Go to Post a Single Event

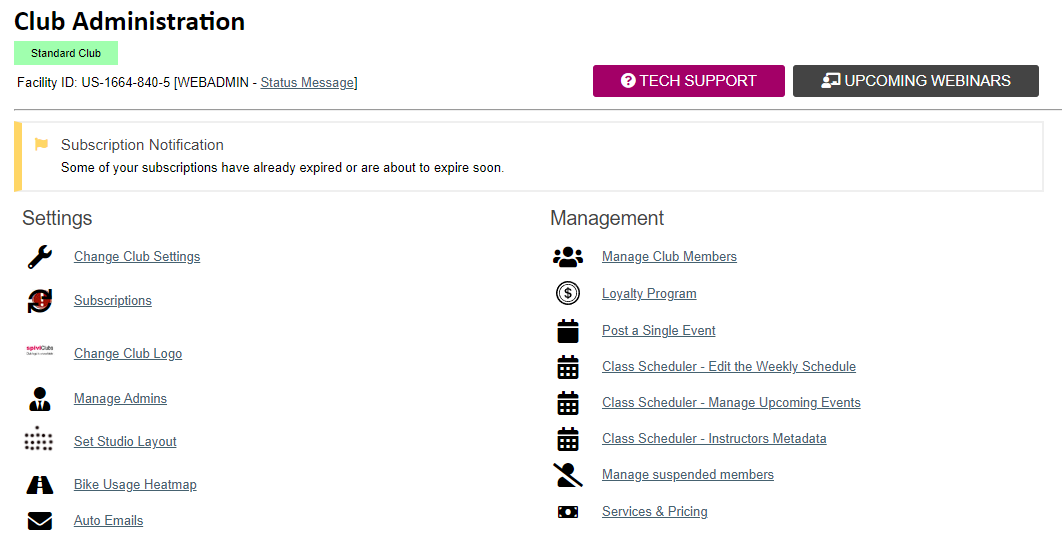point(658,331)
